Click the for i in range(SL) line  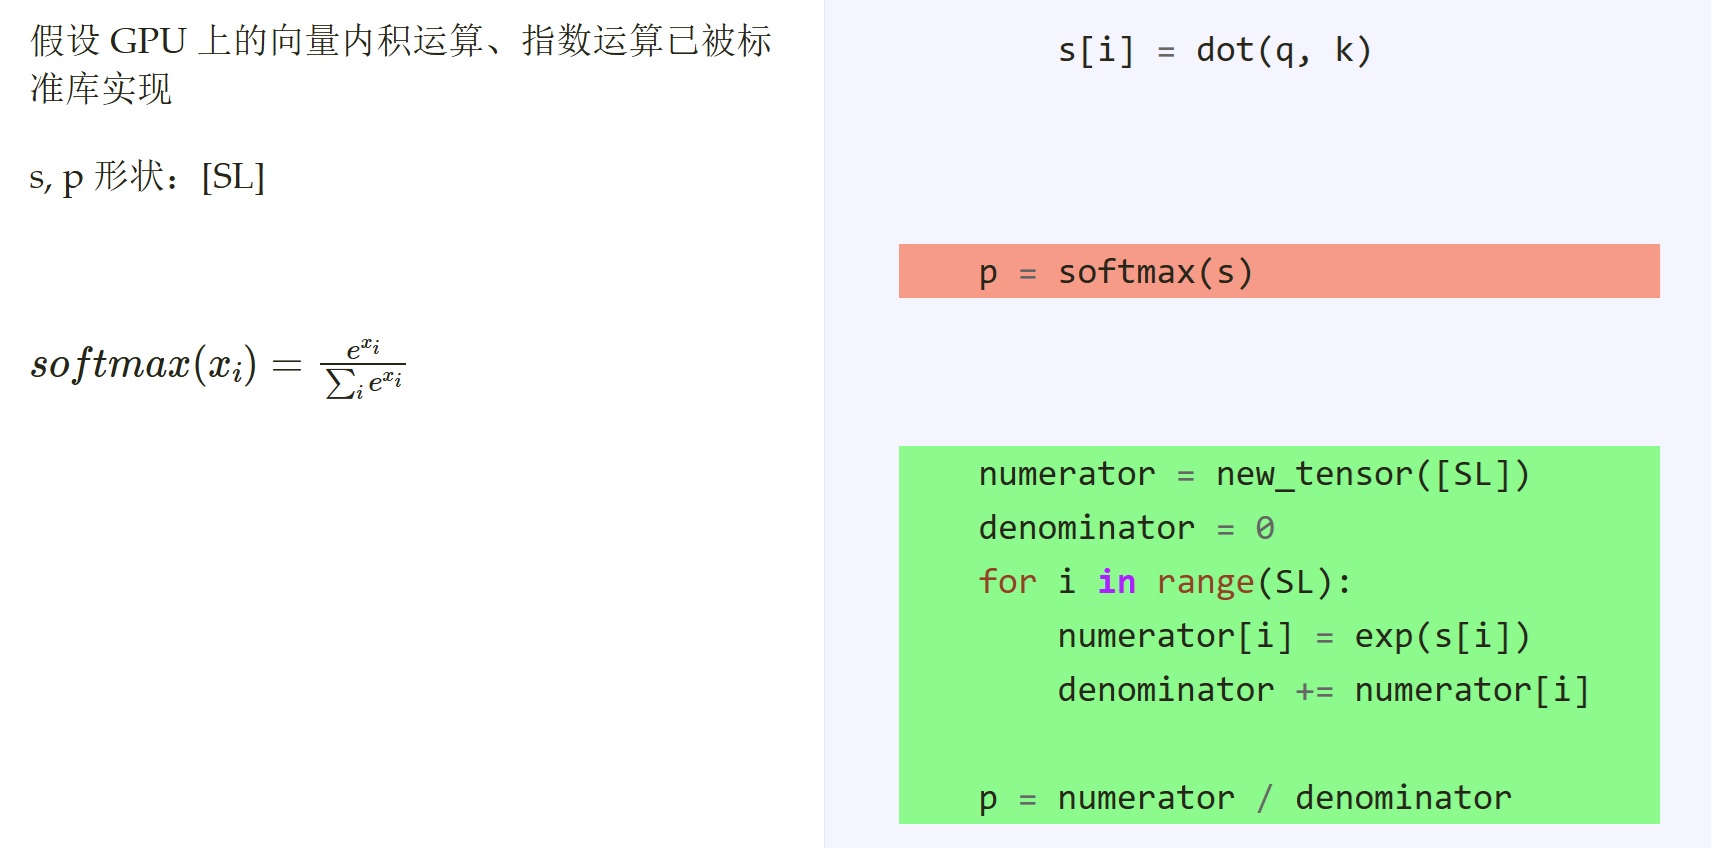click(1165, 582)
